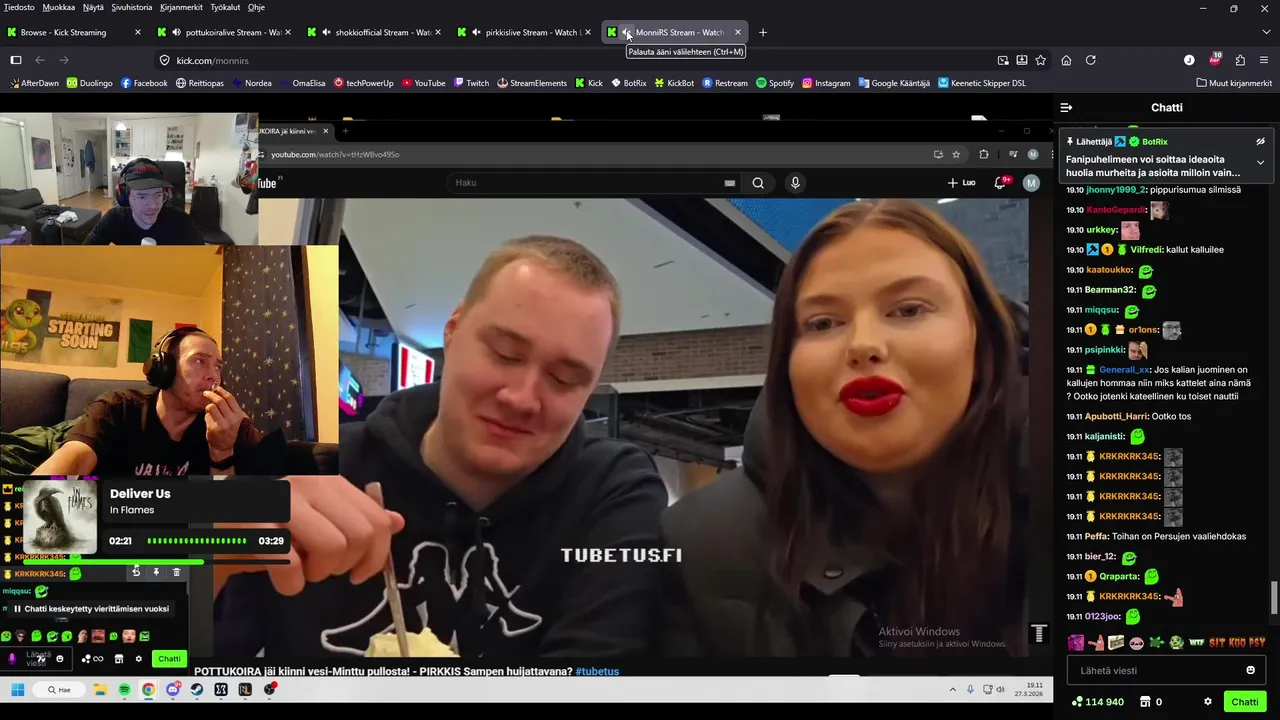Open the Firefox extensions puzzle icon

coord(1240,60)
